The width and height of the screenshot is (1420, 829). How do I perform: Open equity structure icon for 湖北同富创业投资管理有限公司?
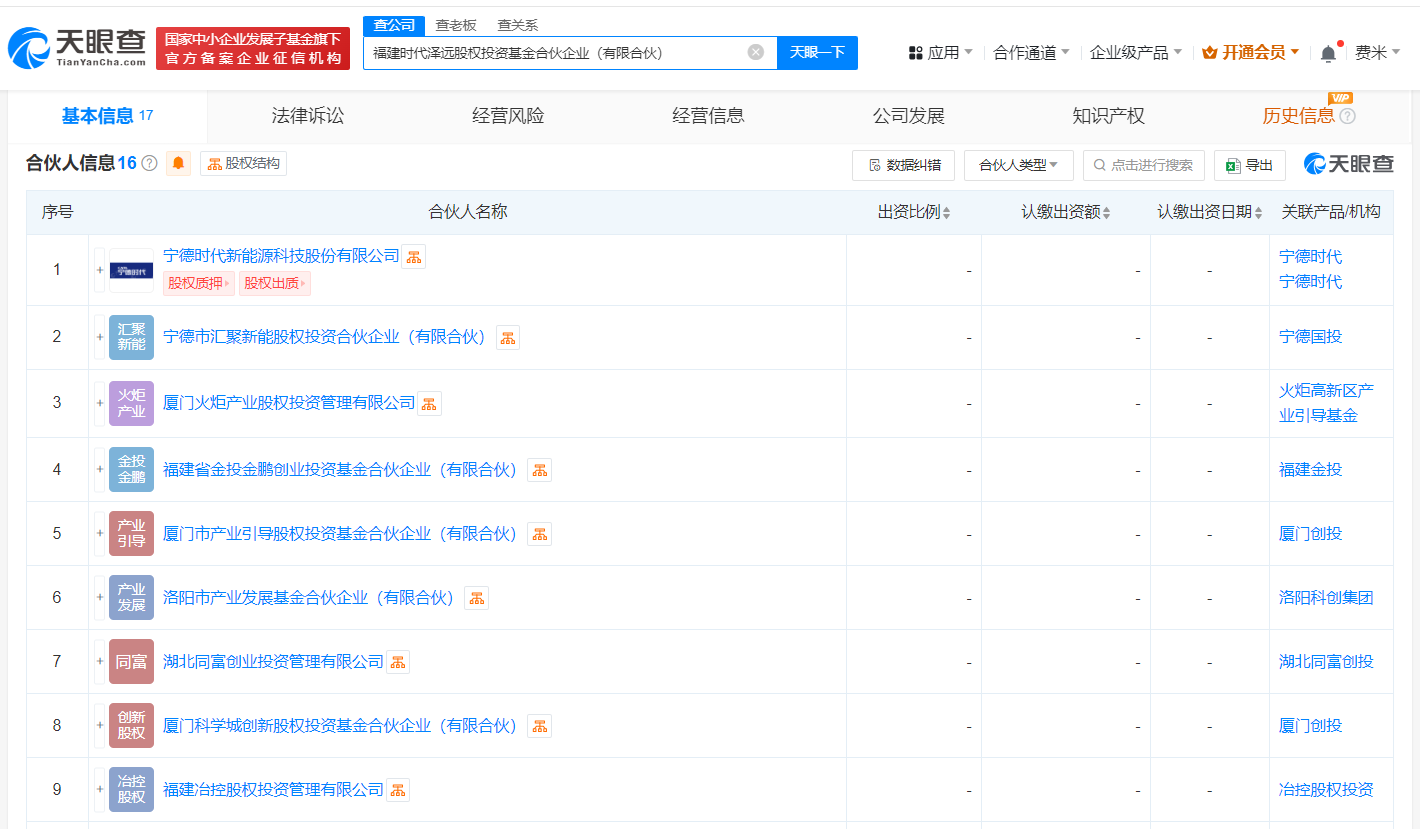click(x=398, y=662)
